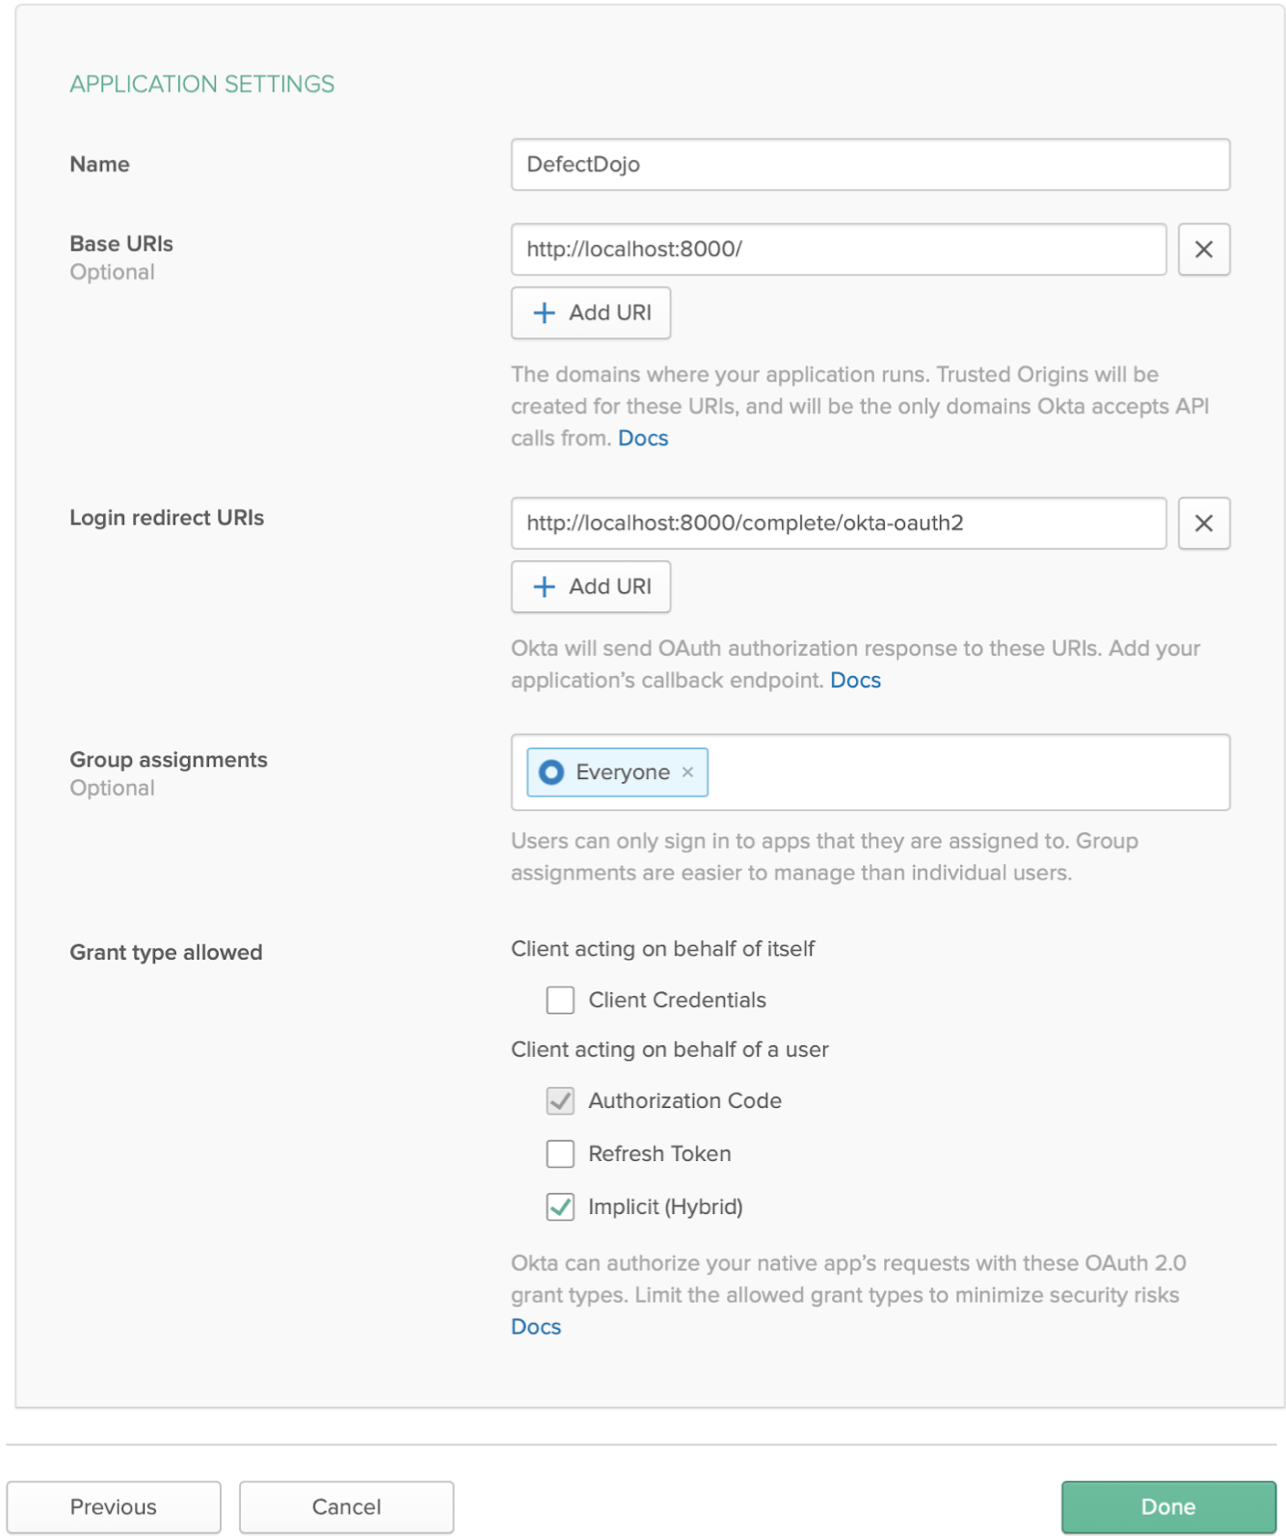Image resolution: width=1286 pixels, height=1538 pixels.
Task: Edit the Login redirect URI field
Action: 837,523
